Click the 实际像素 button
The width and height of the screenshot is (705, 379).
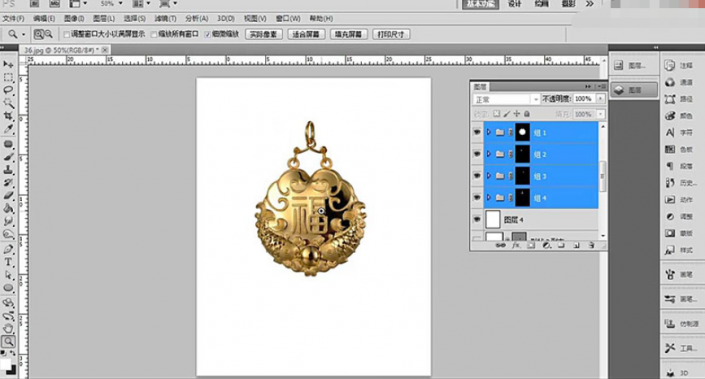click(263, 34)
